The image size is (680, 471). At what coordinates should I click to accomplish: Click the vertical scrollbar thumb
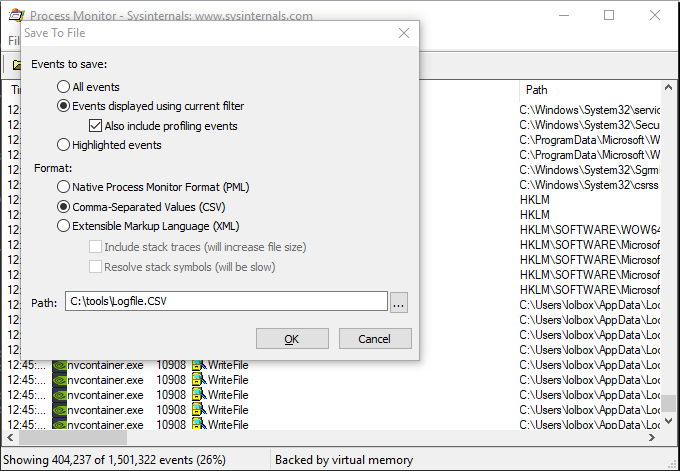pos(668,403)
